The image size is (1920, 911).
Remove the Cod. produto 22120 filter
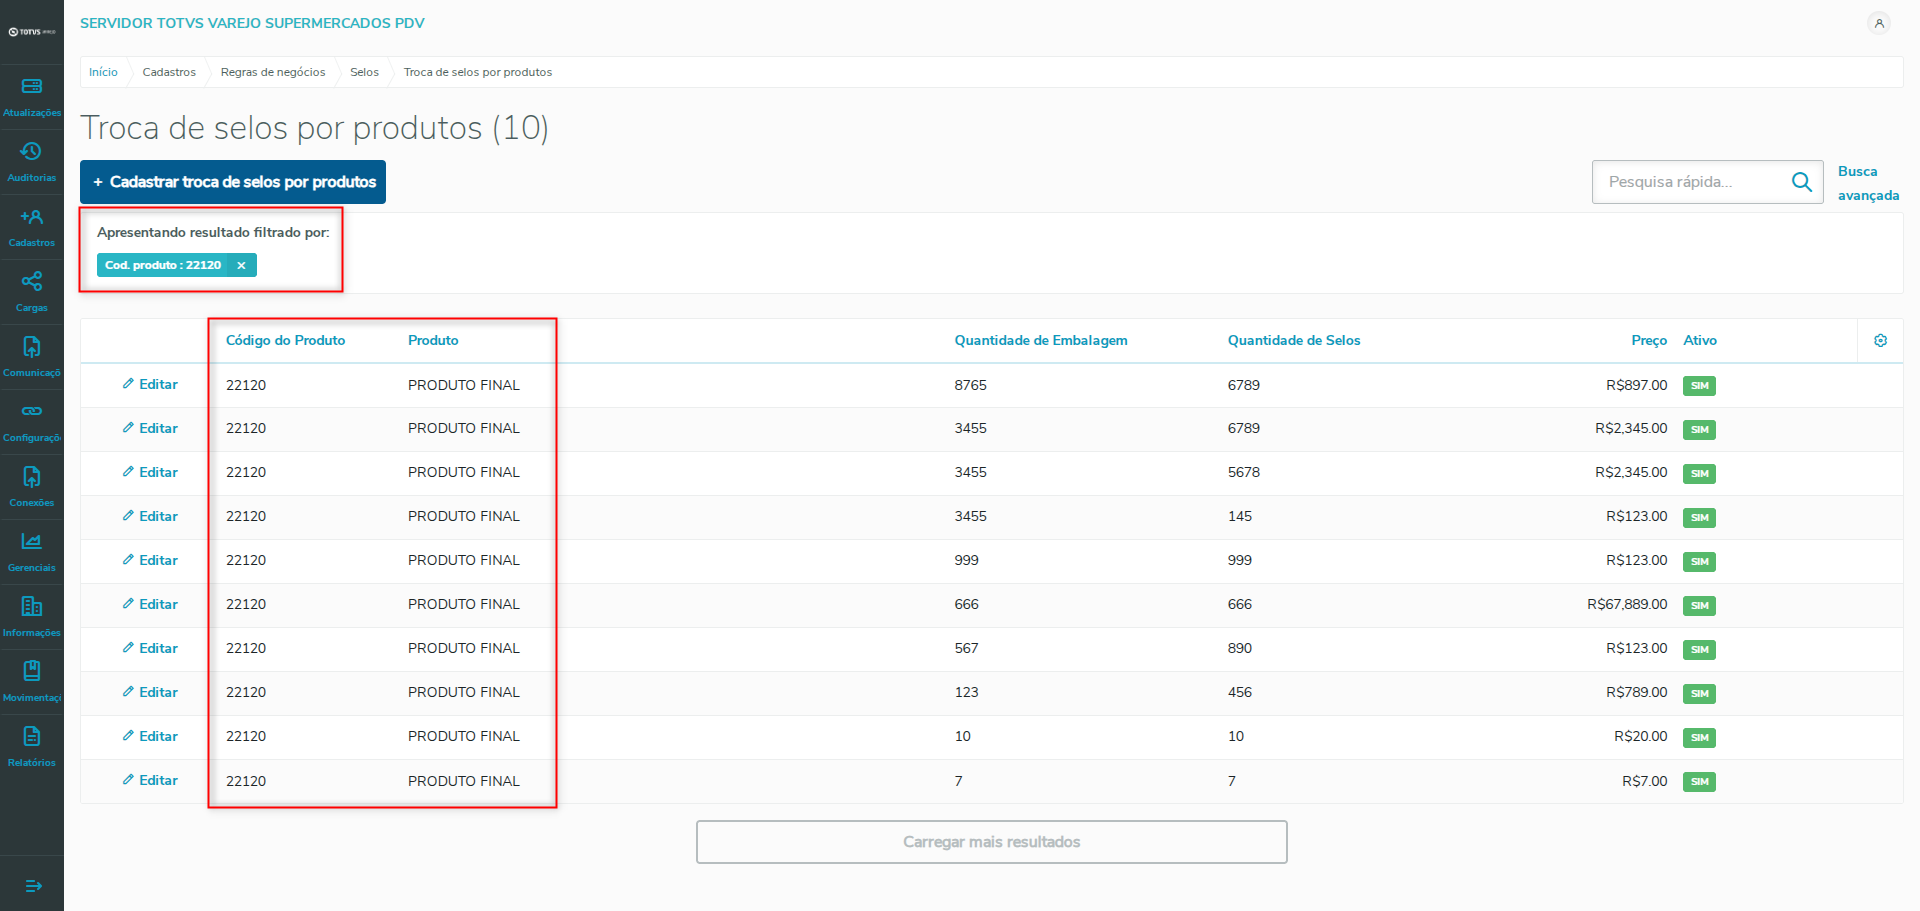tap(241, 265)
